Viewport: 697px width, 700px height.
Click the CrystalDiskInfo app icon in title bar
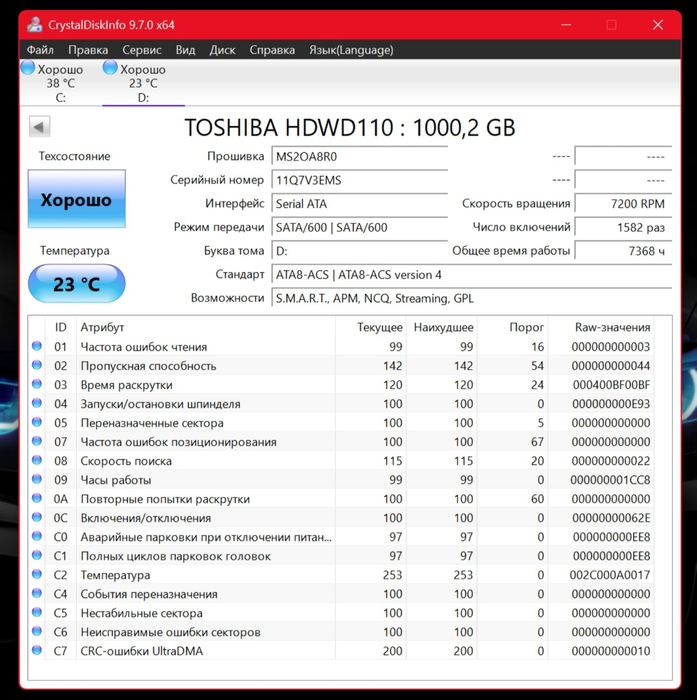pyautogui.click(x=34, y=25)
